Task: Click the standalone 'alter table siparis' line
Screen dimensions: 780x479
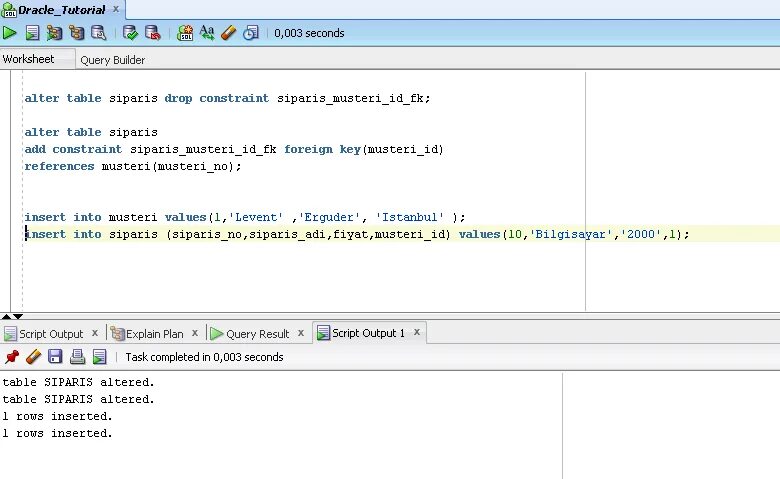Action: 91,132
